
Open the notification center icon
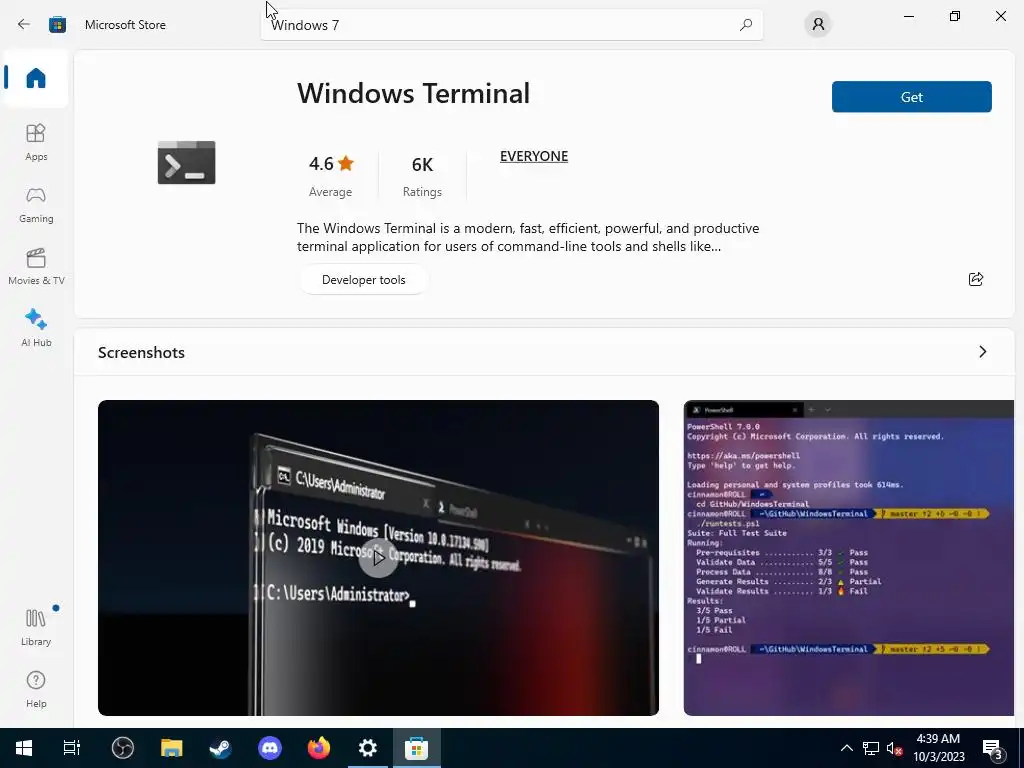click(x=993, y=748)
